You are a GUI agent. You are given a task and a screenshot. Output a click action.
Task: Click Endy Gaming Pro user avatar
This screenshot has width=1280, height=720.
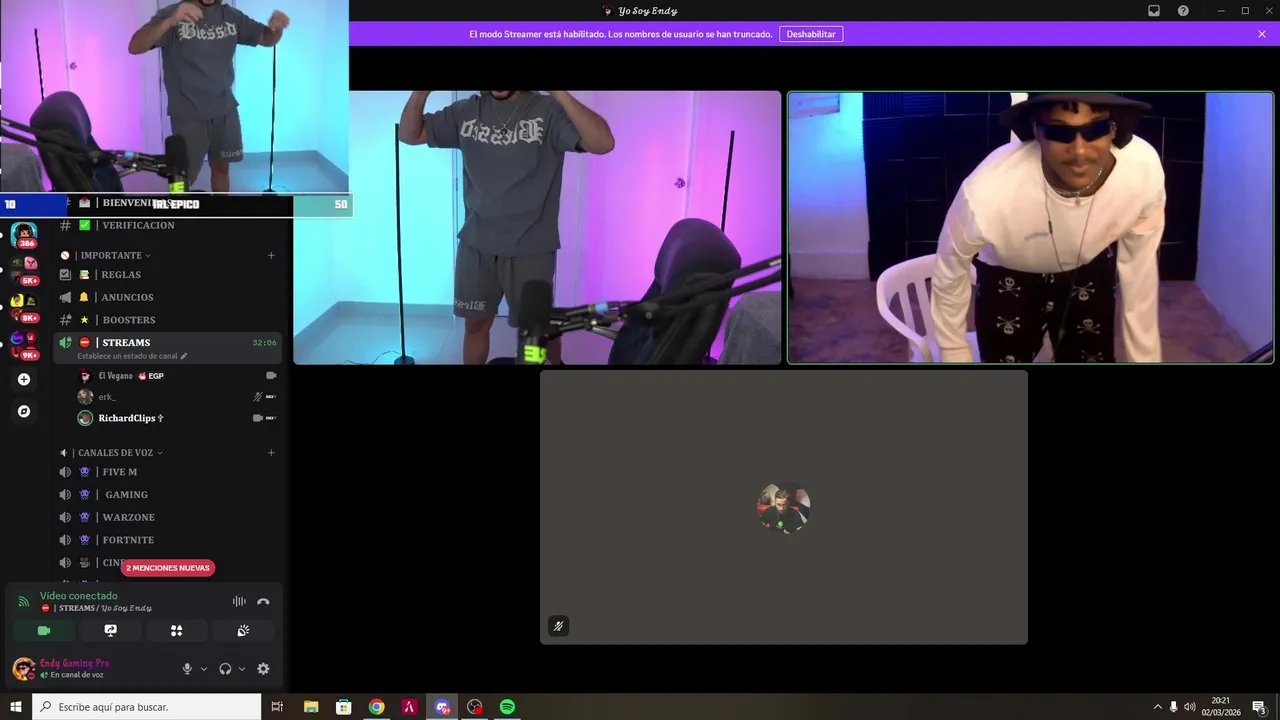pyautogui.click(x=23, y=668)
